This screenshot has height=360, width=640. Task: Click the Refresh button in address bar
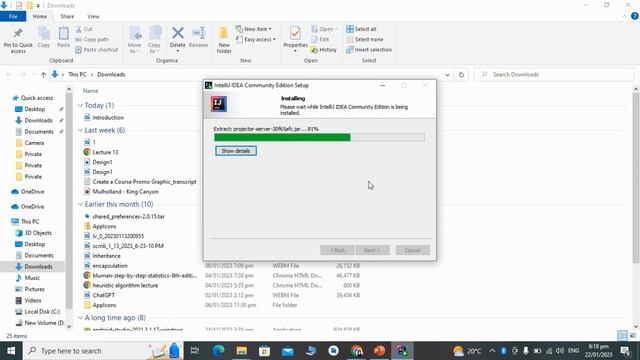pyautogui.click(x=461, y=75)
